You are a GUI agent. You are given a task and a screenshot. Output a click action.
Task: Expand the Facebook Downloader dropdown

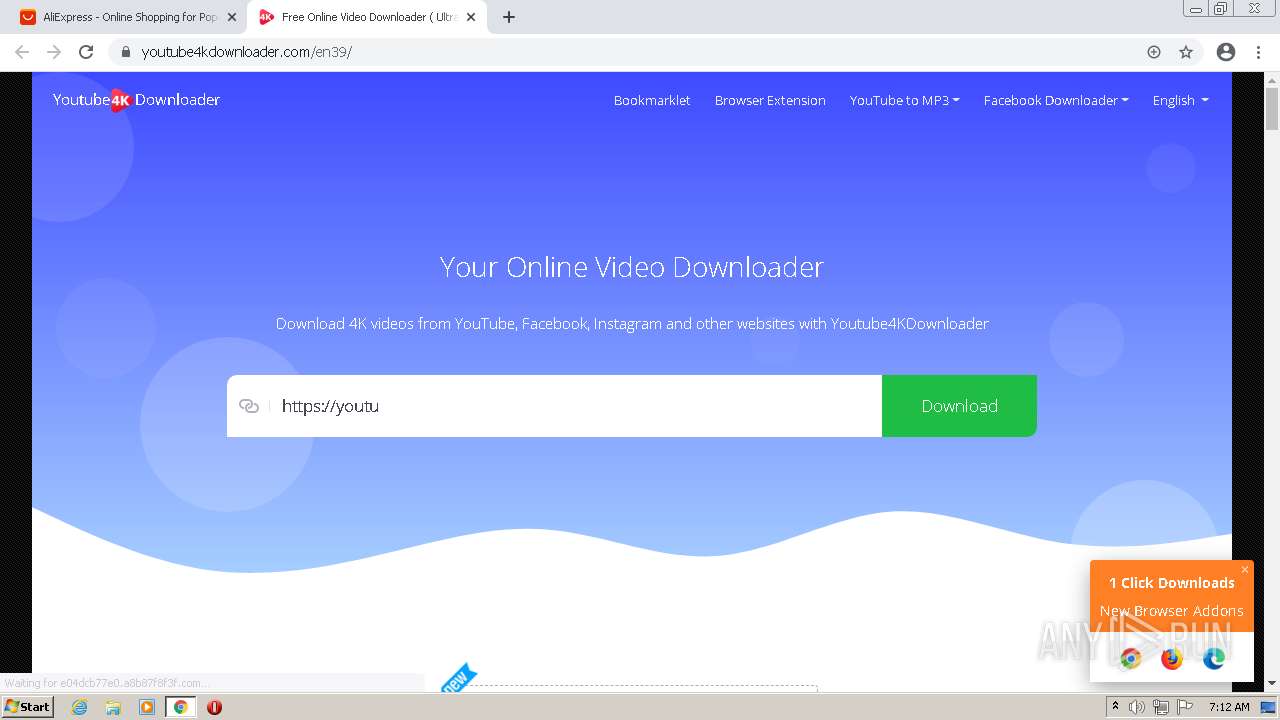(1056, 100)
